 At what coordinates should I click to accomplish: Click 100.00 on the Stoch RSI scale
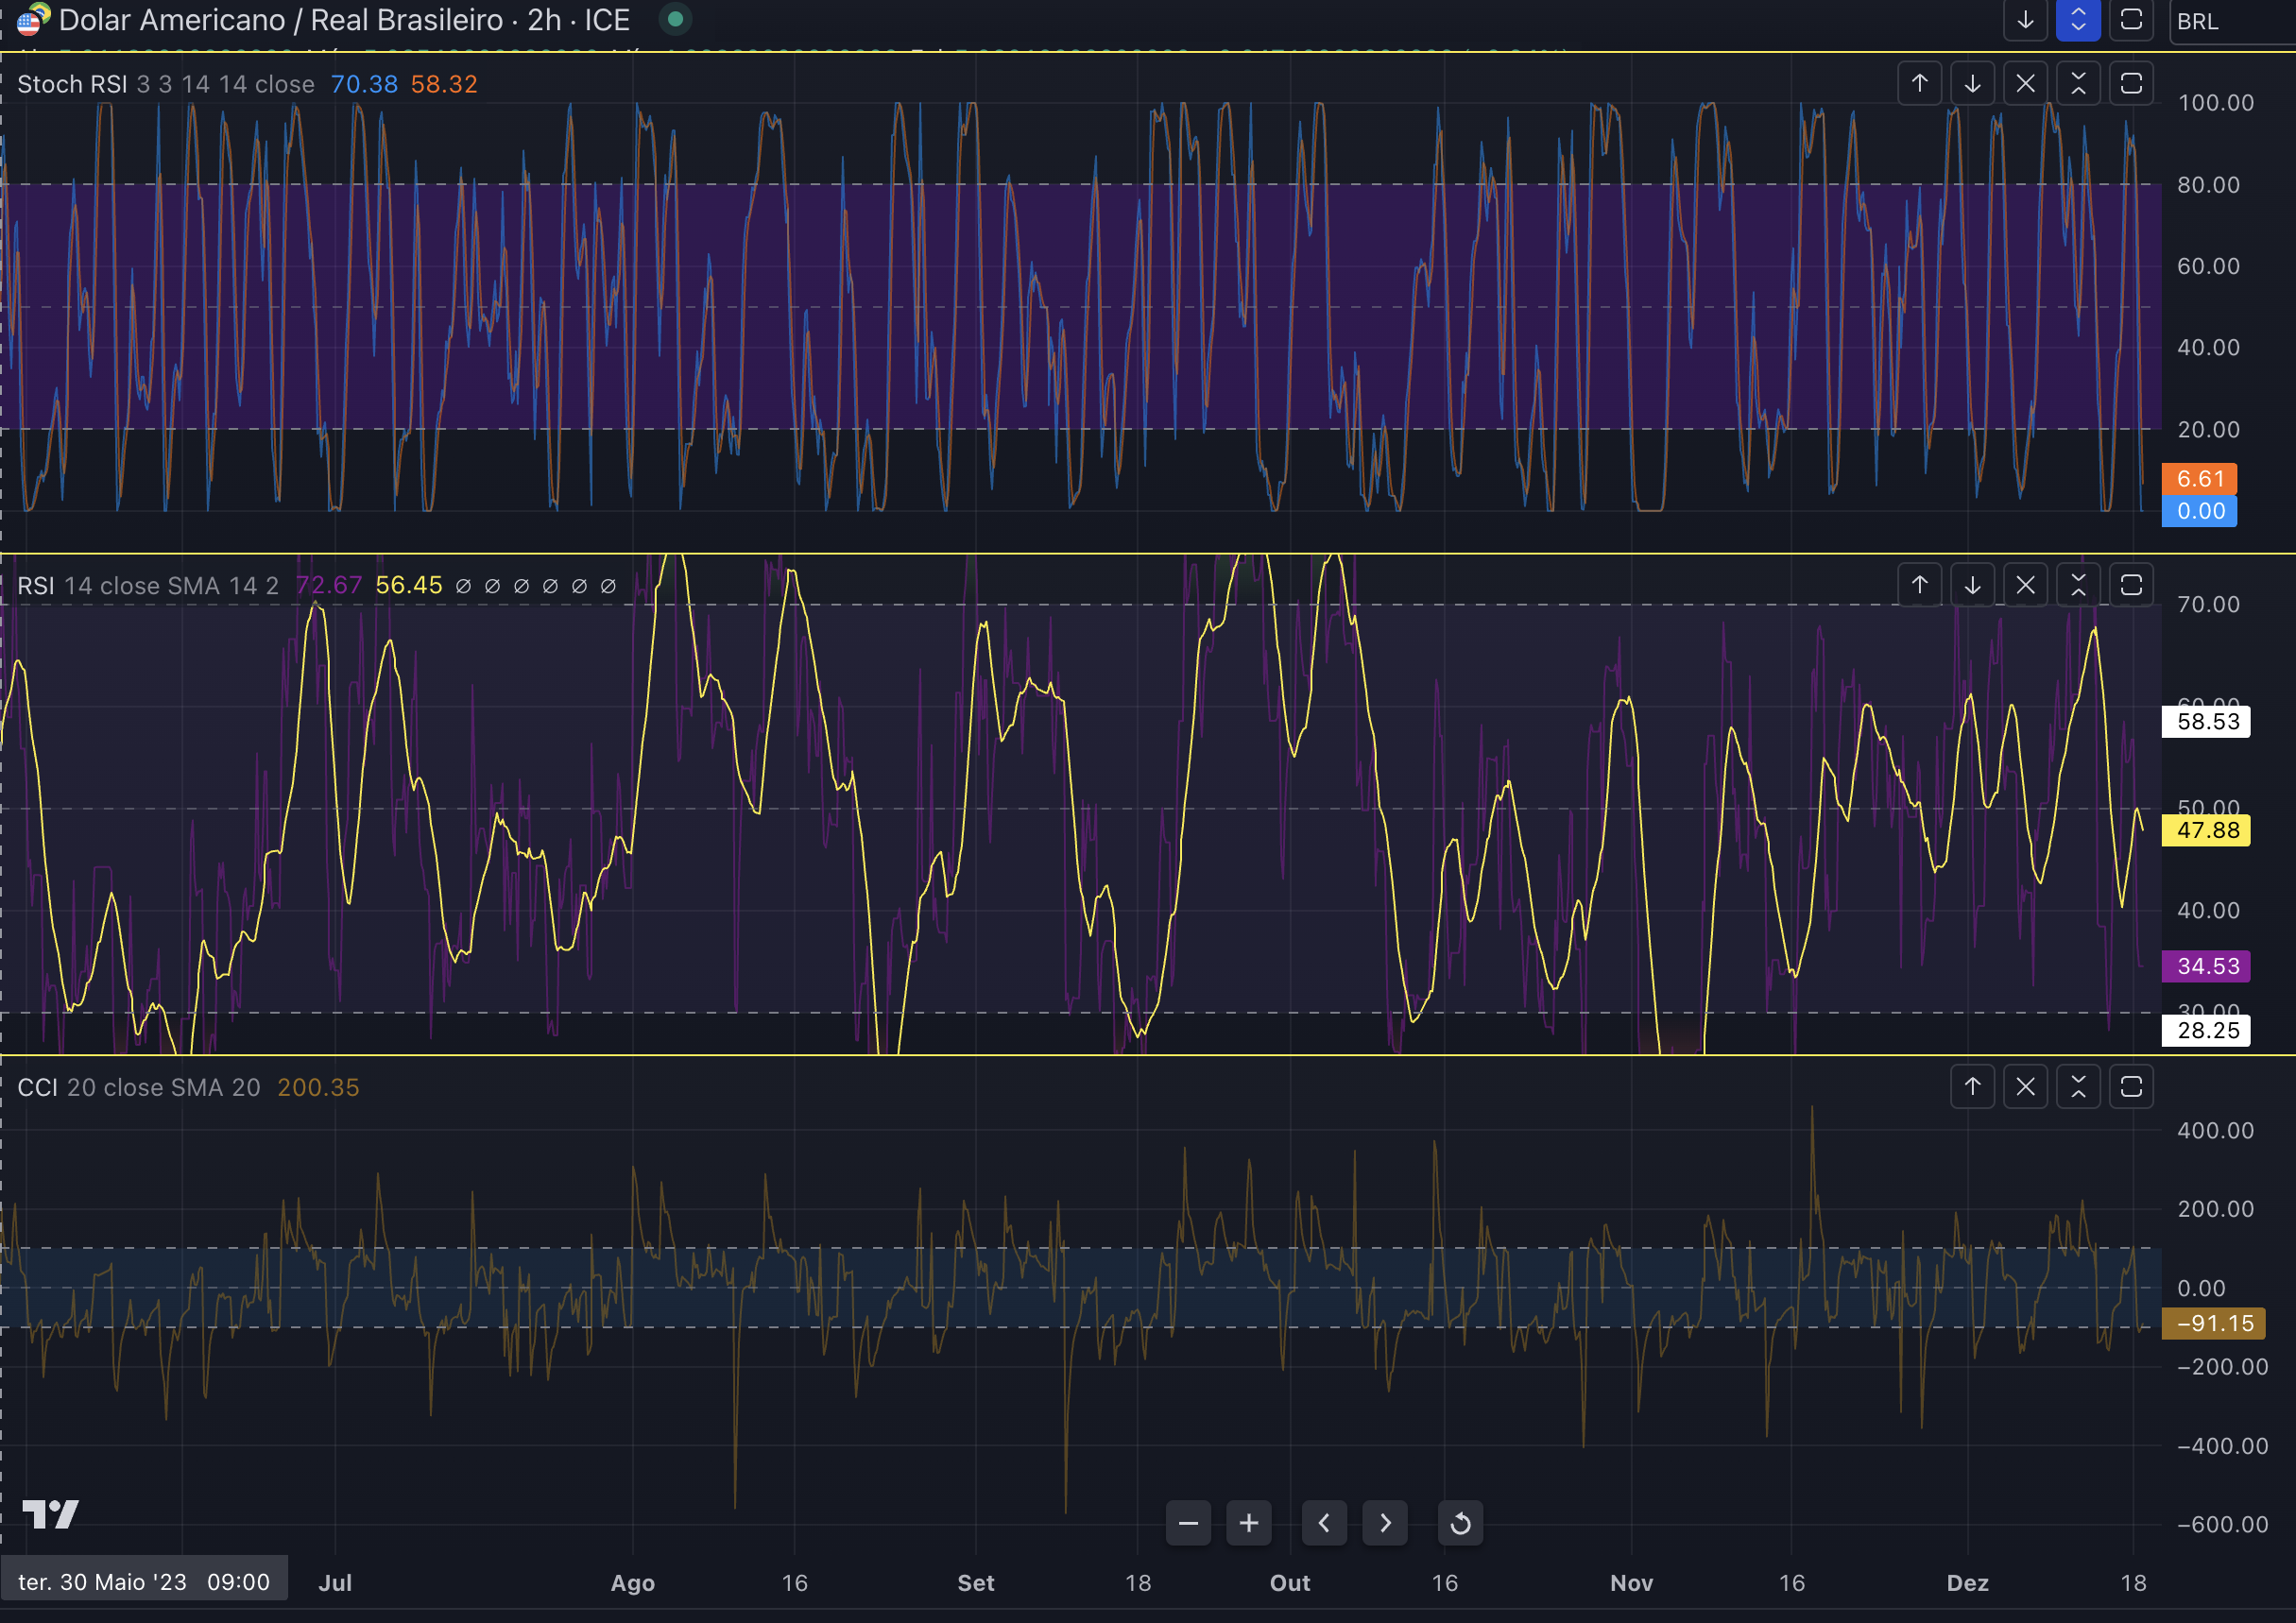tap(2216, 103)
